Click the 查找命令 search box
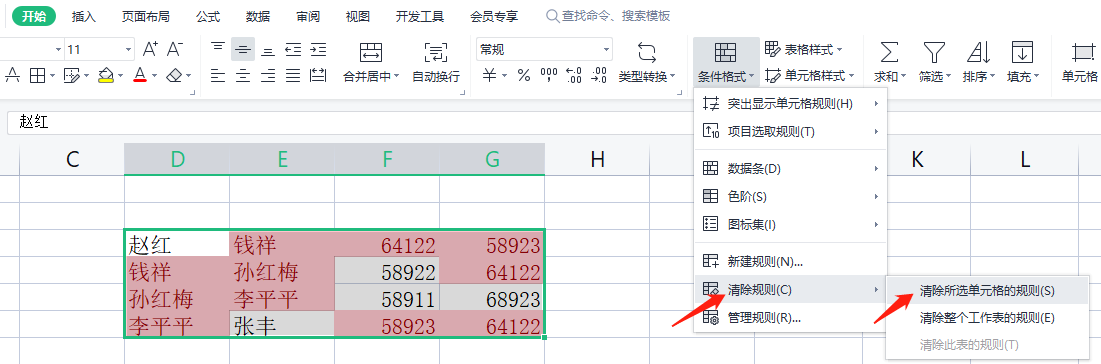Viewport: 1101px width, 364px height. tap(608, 15)
